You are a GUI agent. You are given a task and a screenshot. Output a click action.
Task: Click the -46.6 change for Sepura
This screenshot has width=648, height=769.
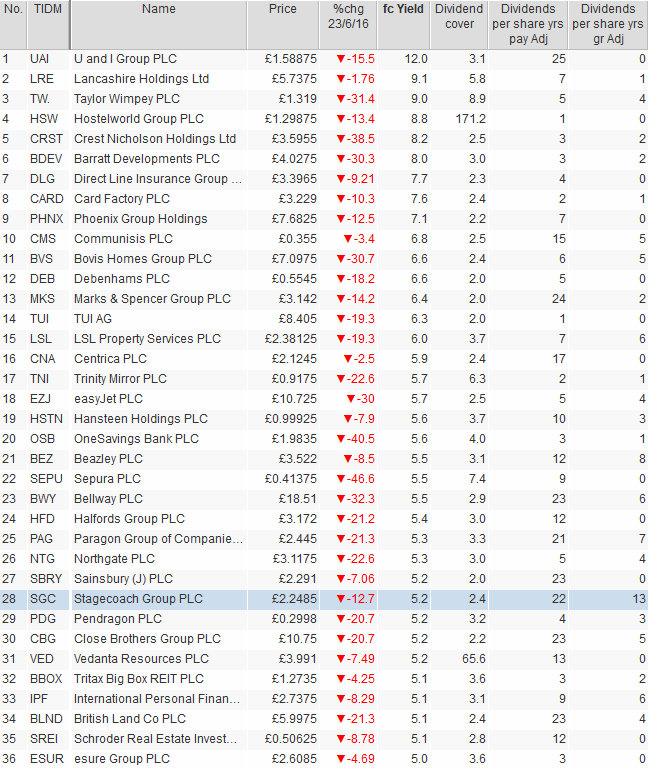pyautogui.click(x=356, y=479)
